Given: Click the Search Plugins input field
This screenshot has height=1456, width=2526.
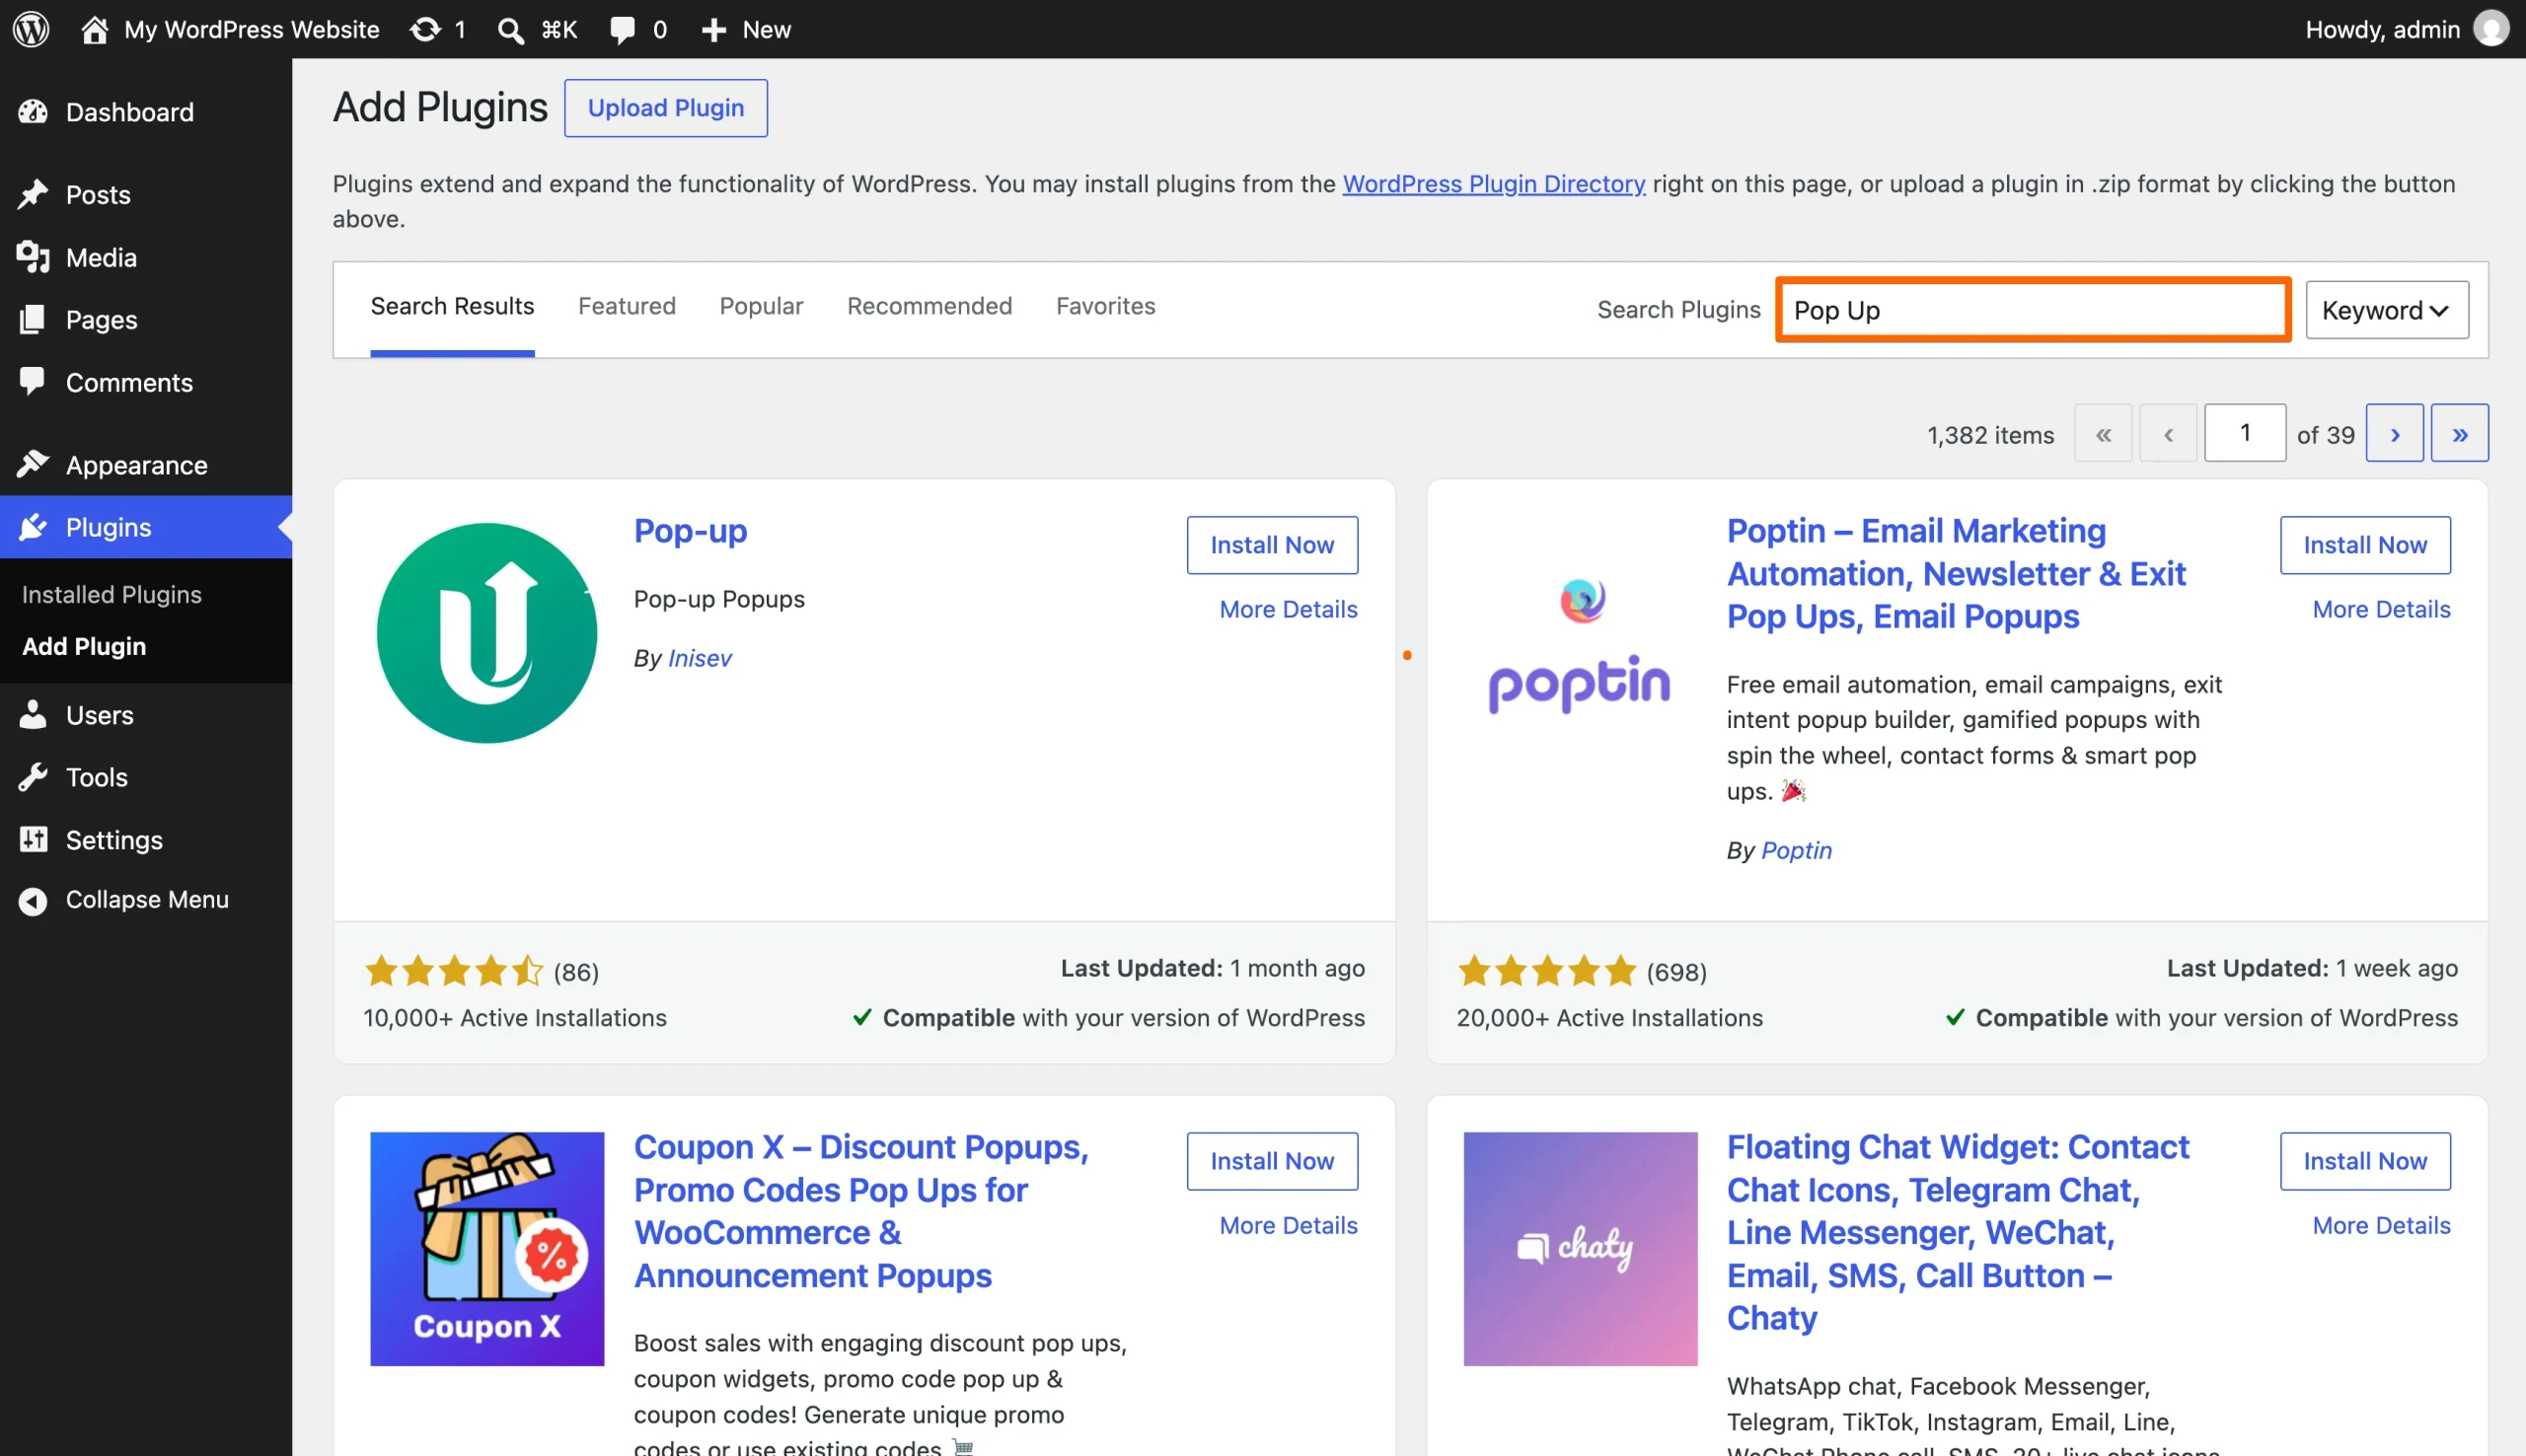Looking at the screenshot, I should (2032, 310).
